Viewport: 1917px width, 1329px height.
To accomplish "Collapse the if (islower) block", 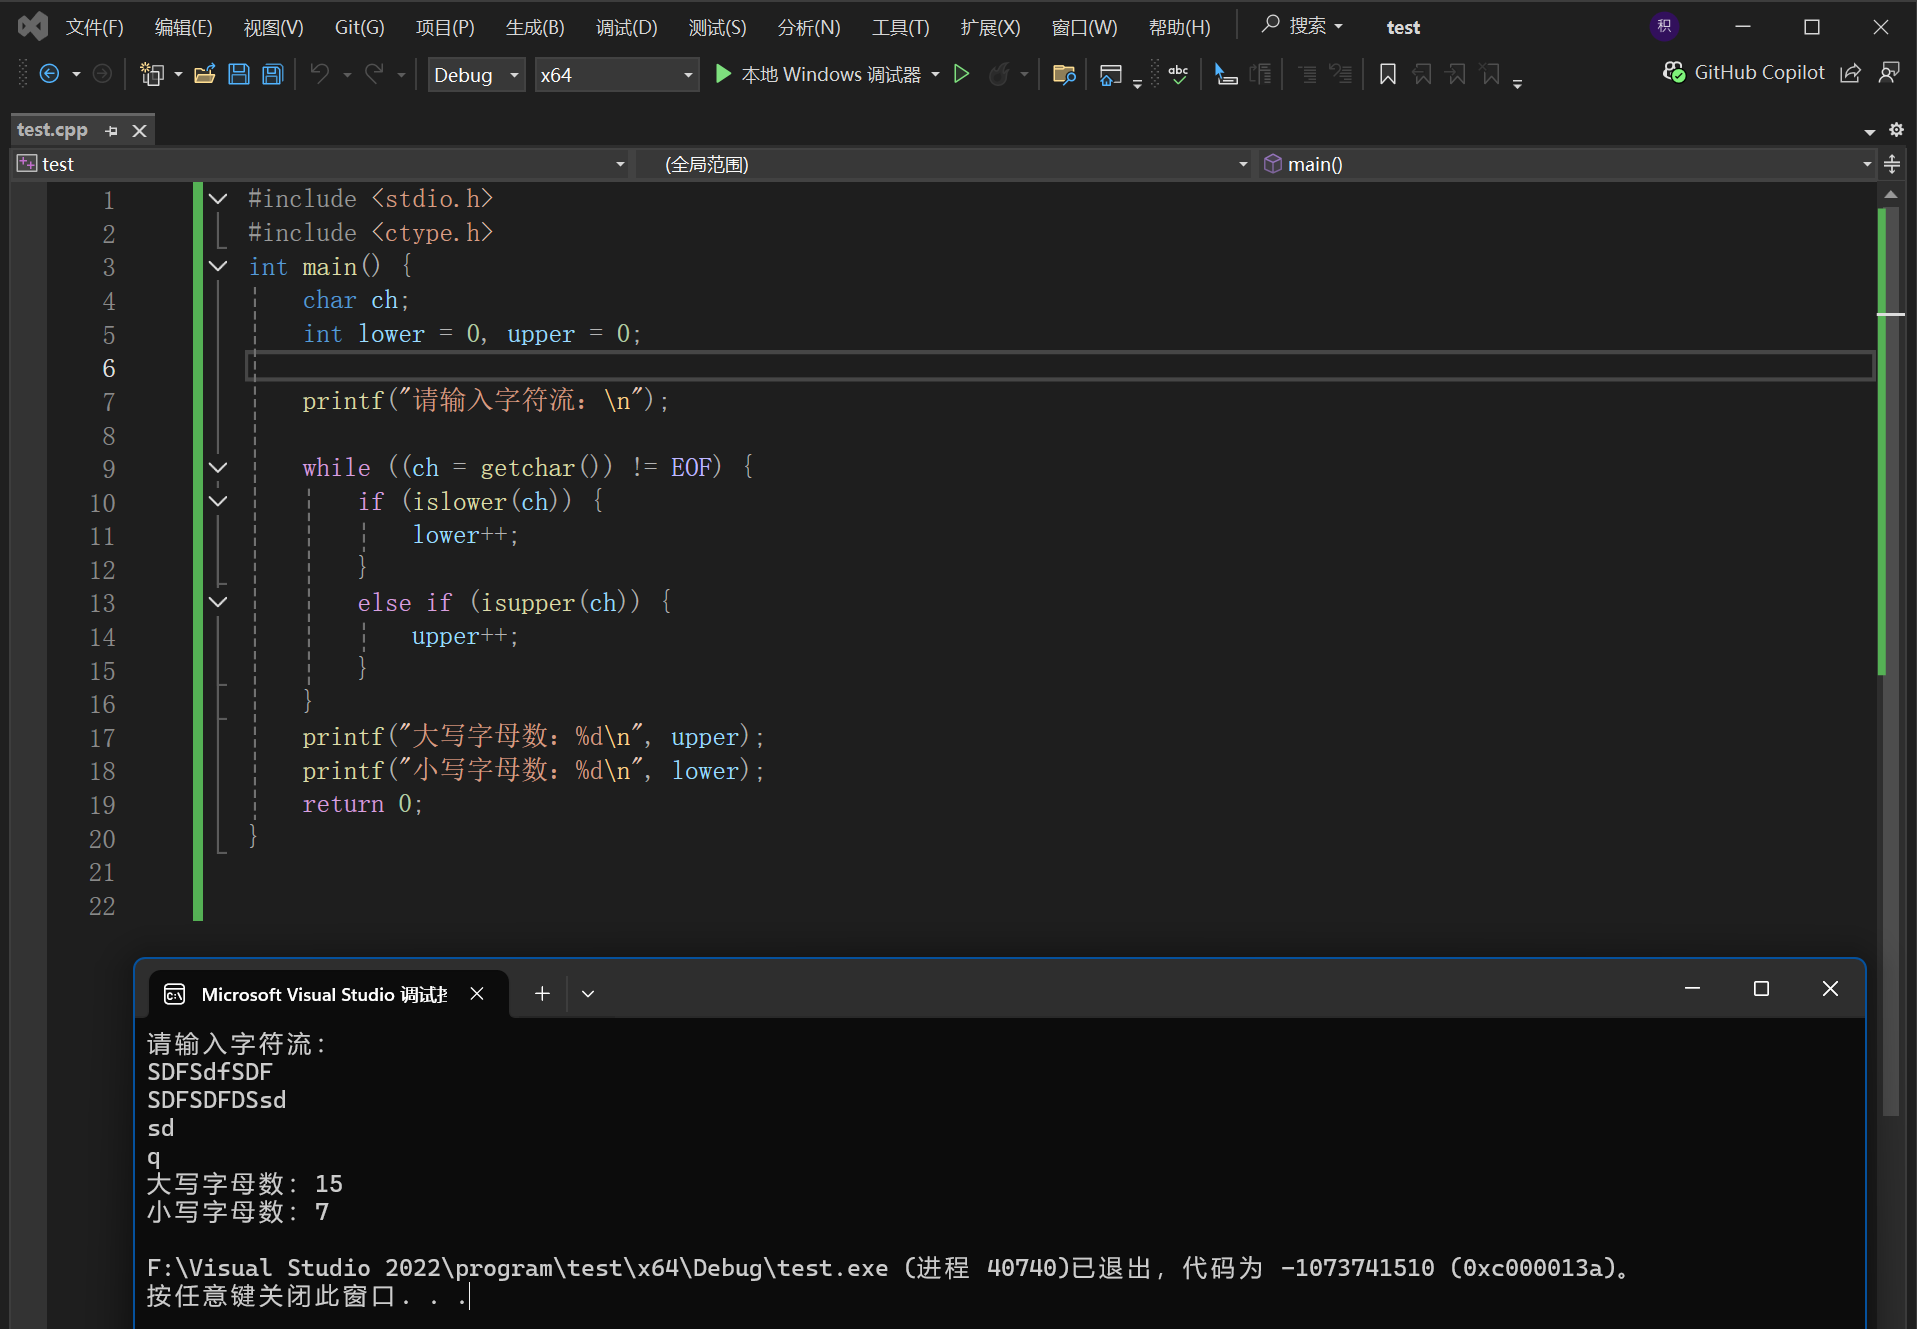I will click(218, 501).
